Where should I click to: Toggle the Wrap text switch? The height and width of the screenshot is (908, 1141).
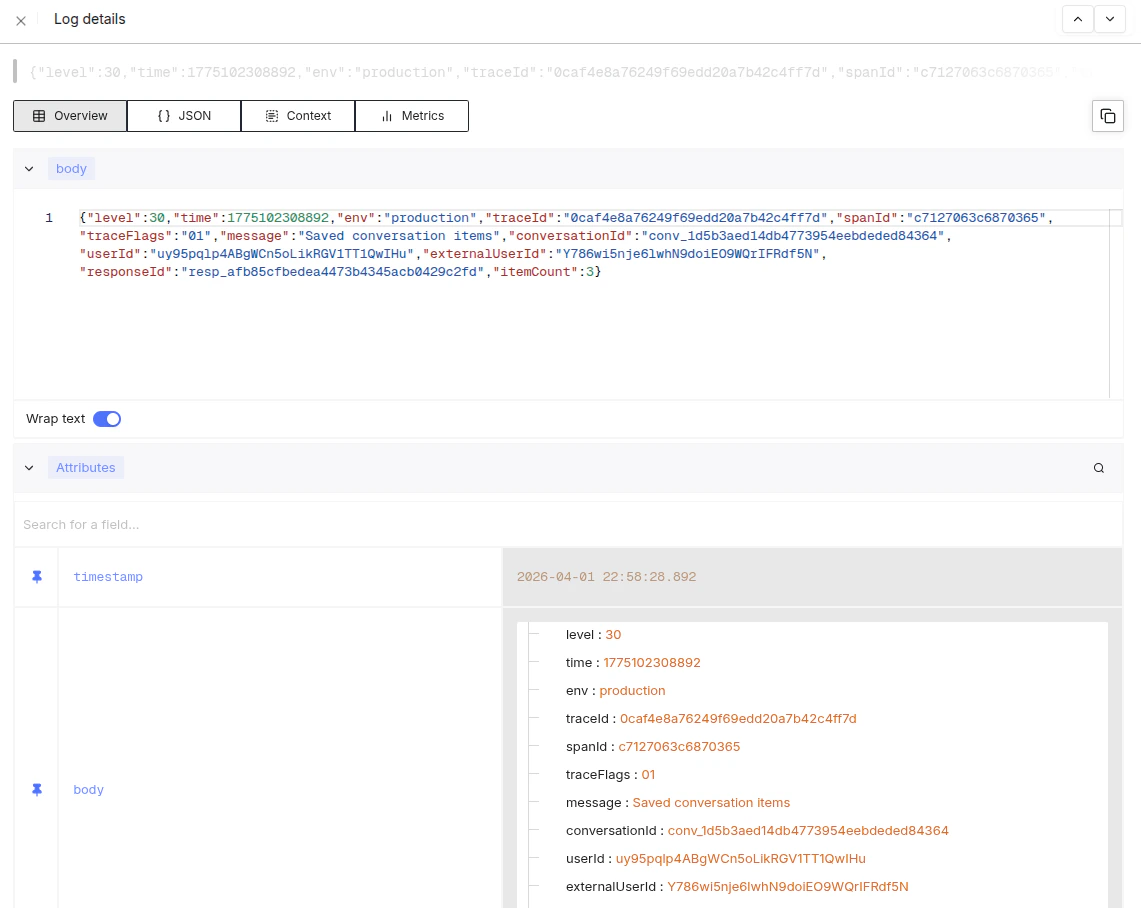point(107,419)
